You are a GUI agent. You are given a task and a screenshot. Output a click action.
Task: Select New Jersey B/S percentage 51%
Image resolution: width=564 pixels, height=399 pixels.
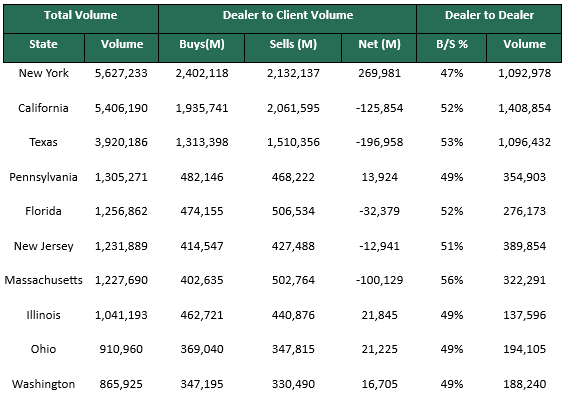click(452, 246)
